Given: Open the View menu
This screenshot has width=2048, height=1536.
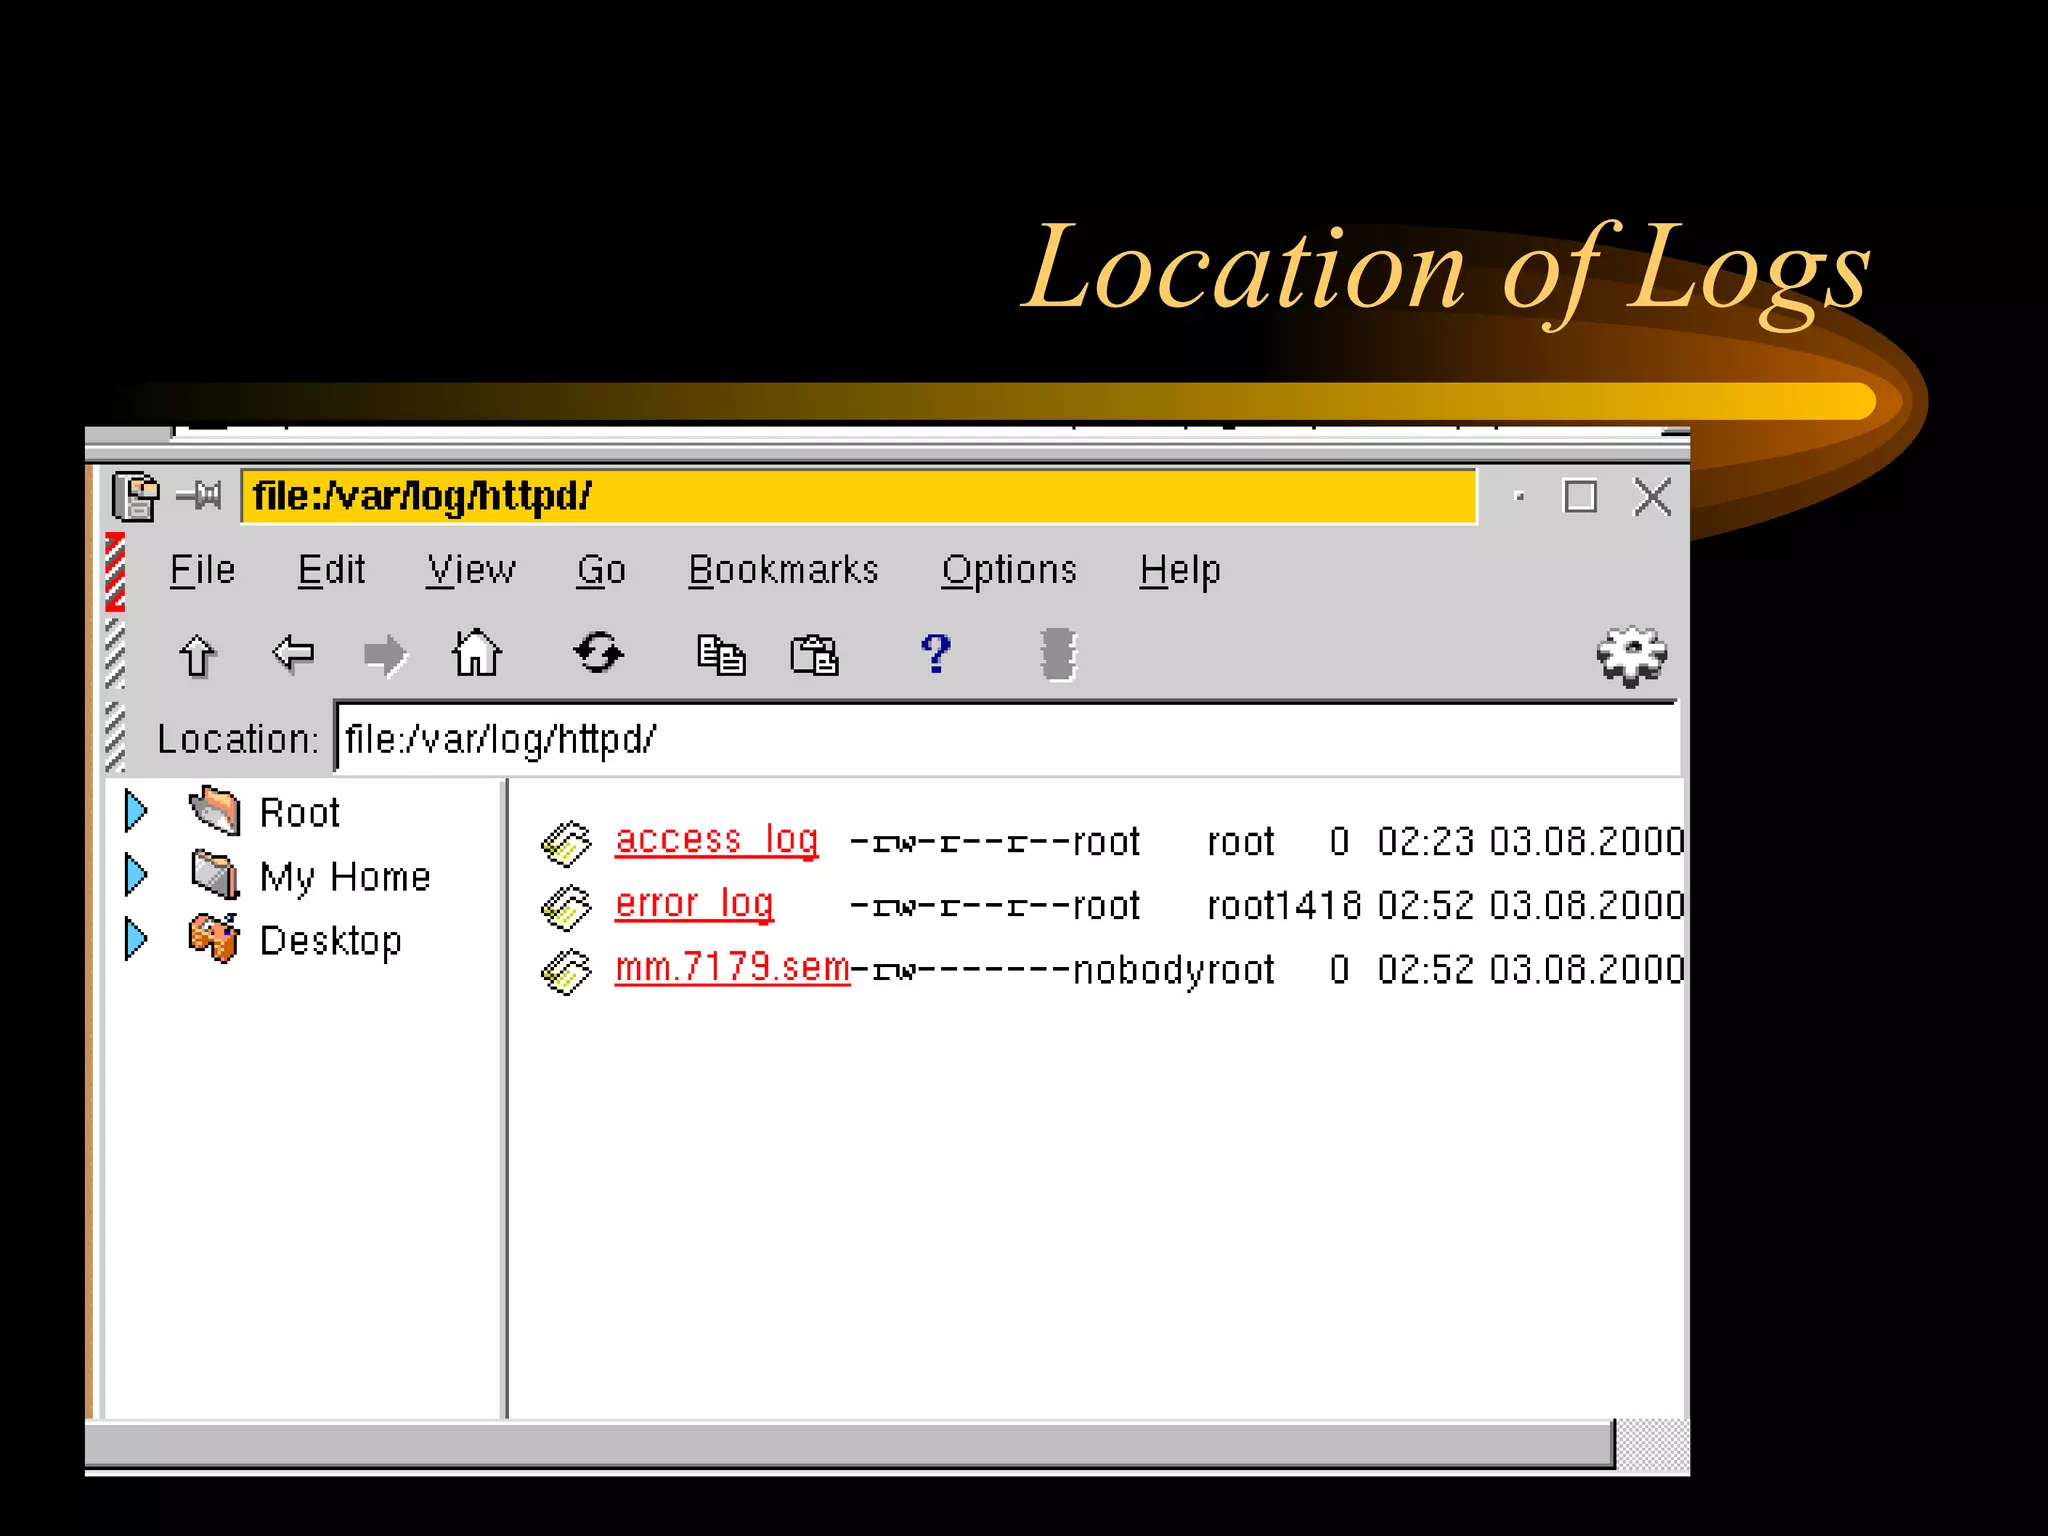Looking at the screenshot, I should (x=471, y=570).
